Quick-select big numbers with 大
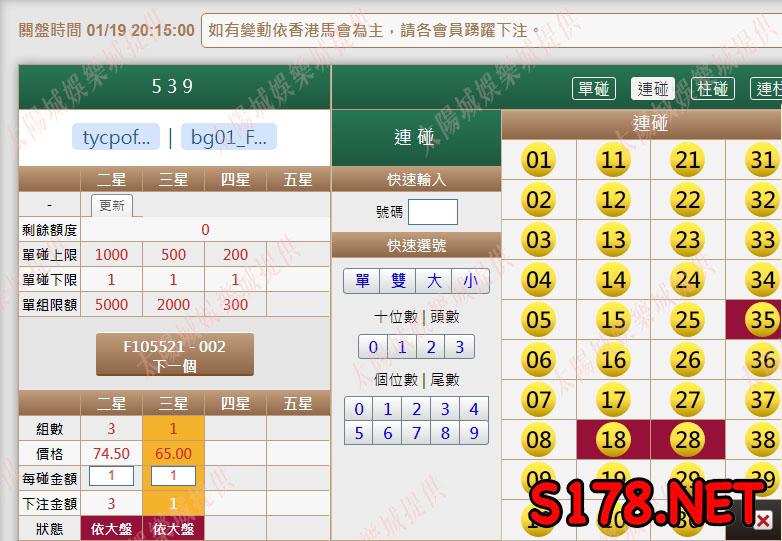The height and width of the screenshot is (541, 782). [434, 281]
